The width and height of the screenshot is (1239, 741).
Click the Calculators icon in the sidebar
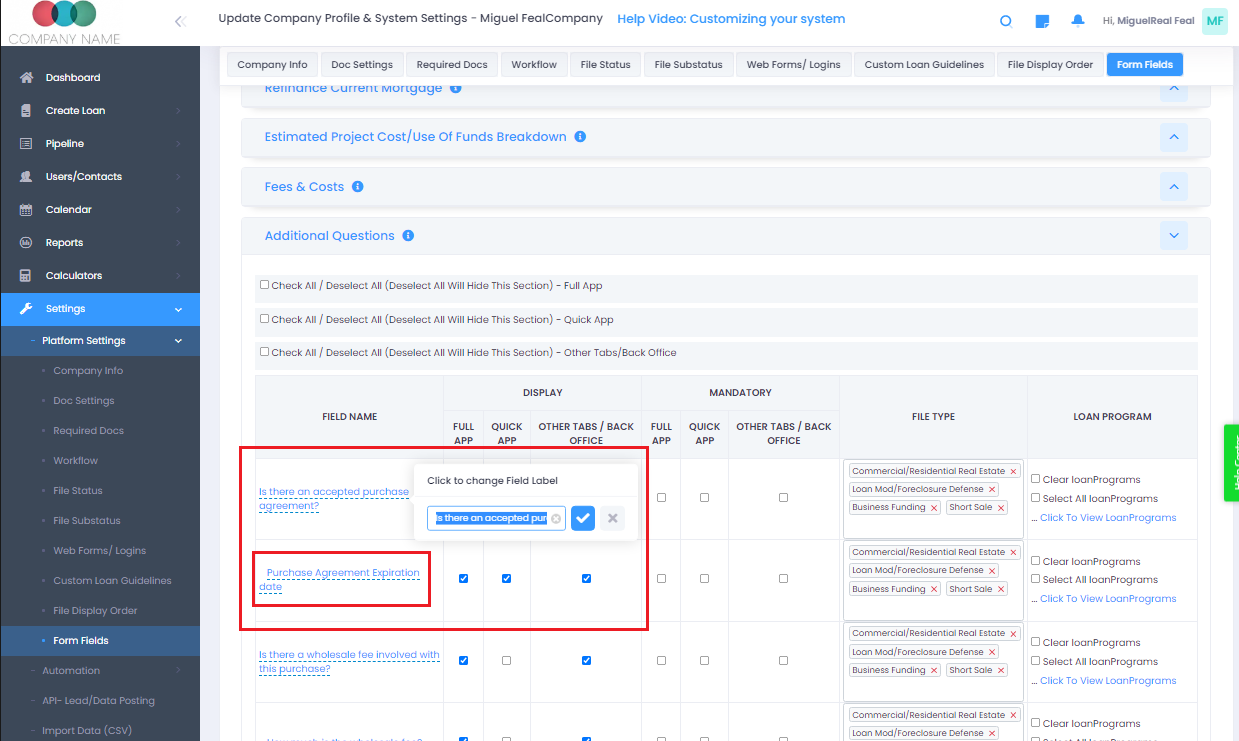pyautogui.click(x=26, y=276)
